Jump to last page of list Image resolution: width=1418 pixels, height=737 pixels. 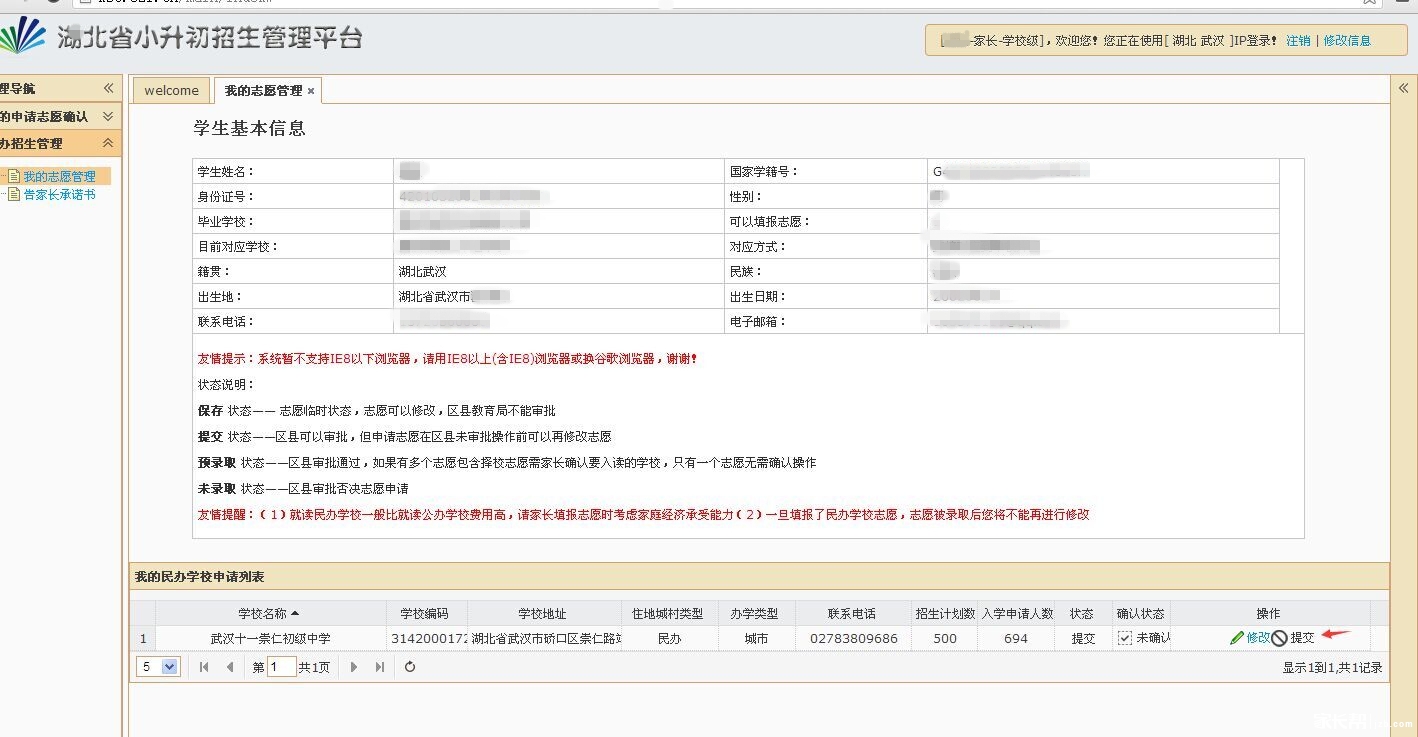coord(379,667)
